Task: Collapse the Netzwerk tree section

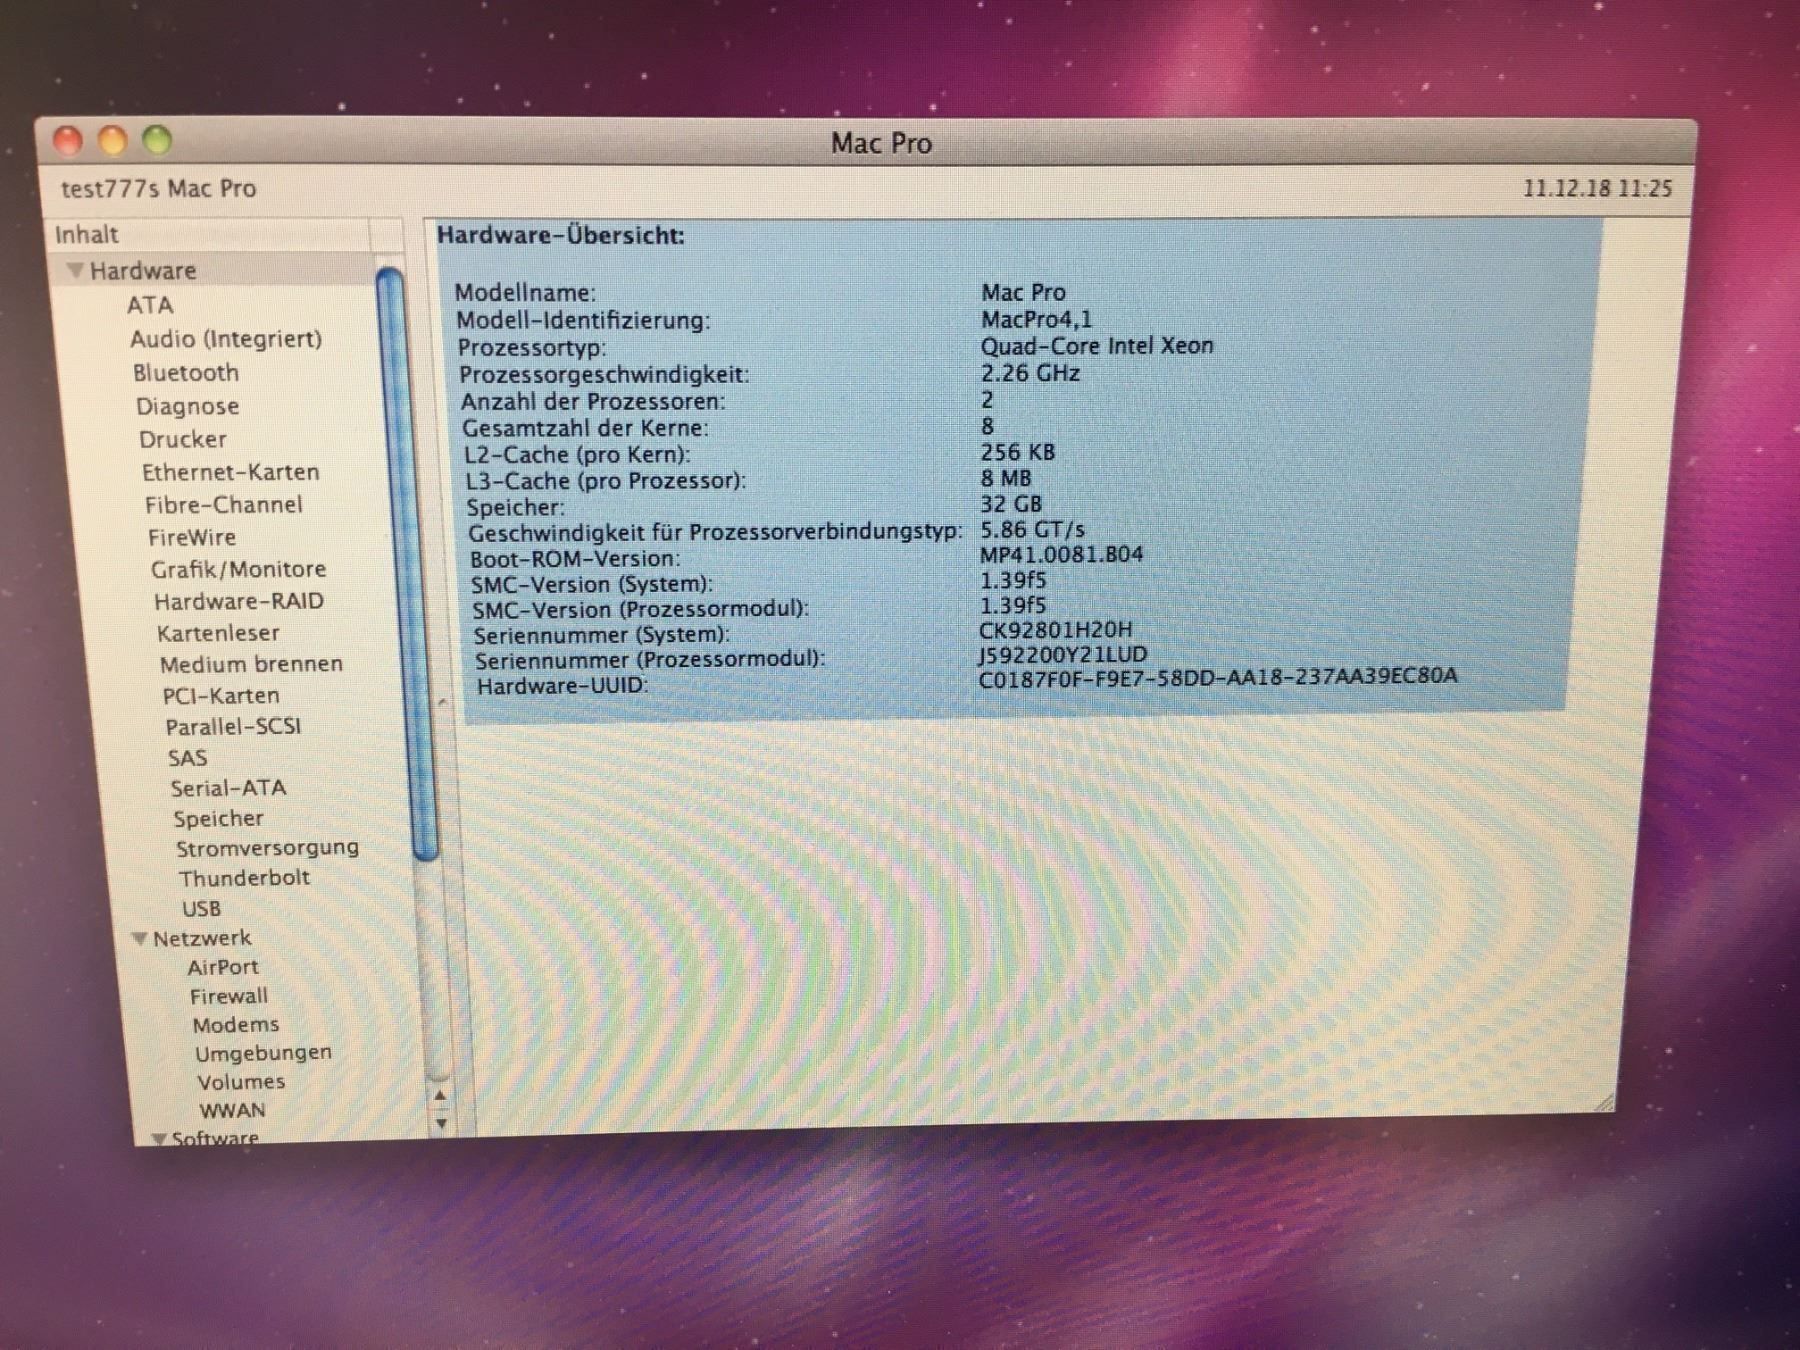Action: coord(140,938)
